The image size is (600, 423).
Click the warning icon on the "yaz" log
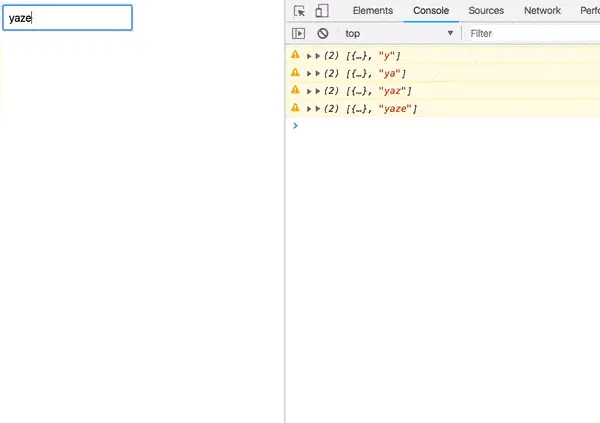pos(295,91)
